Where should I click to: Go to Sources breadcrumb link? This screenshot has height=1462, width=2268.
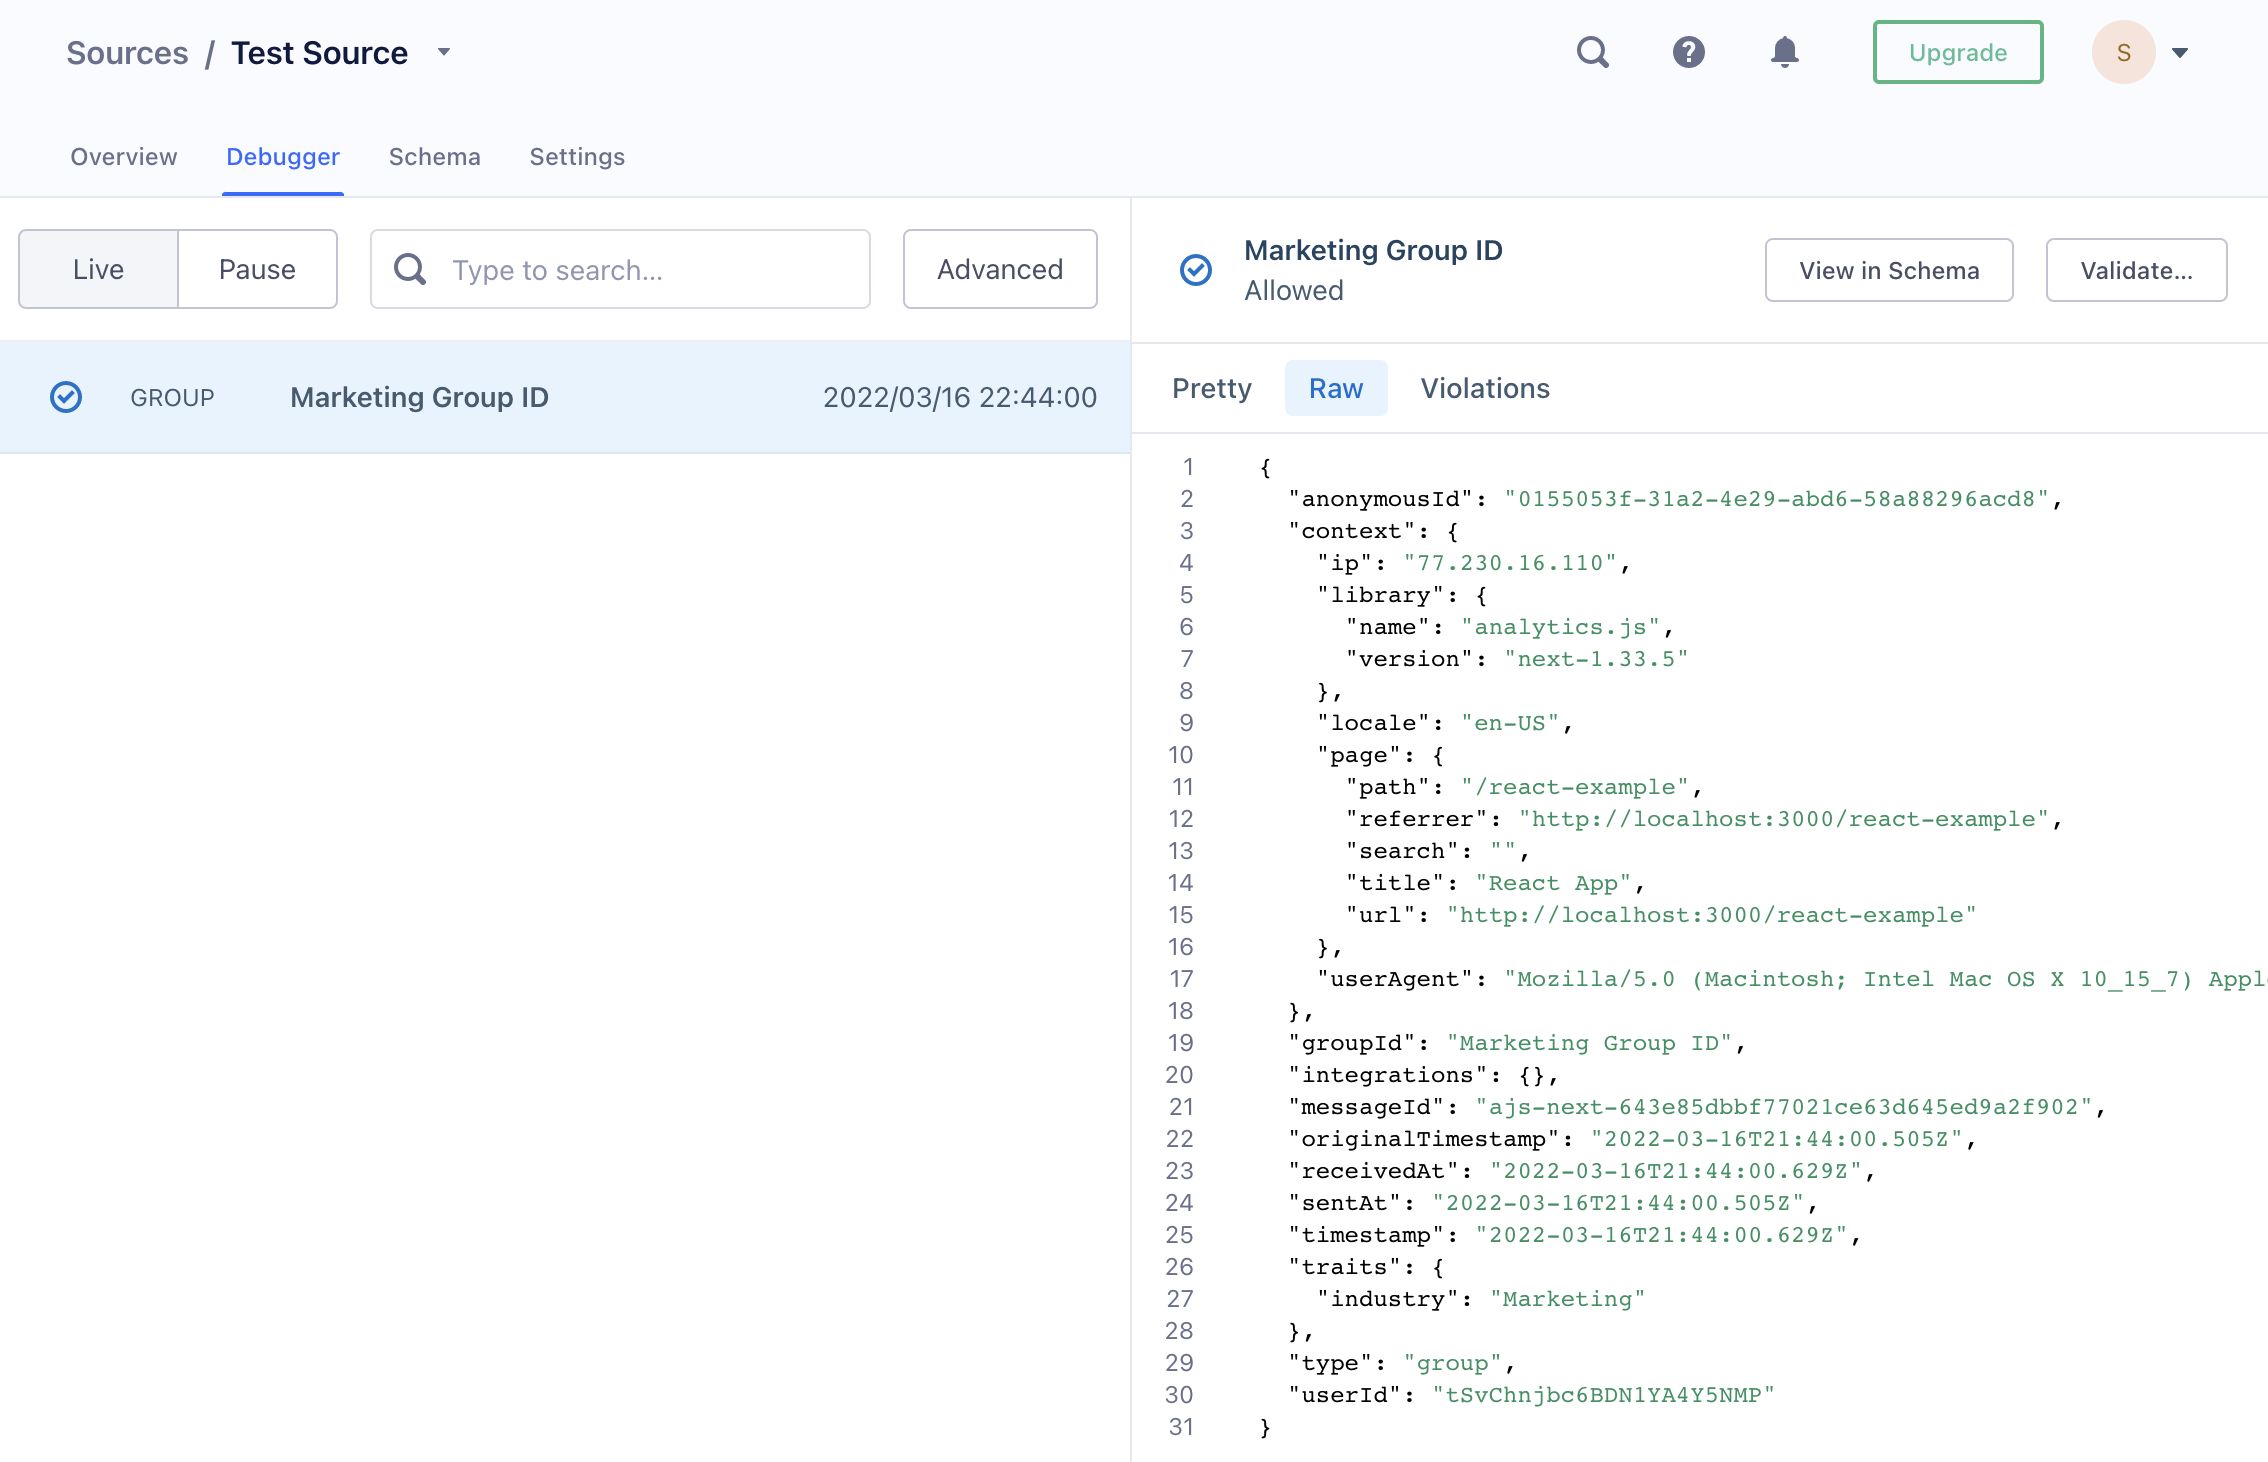[x=127, y=53]
